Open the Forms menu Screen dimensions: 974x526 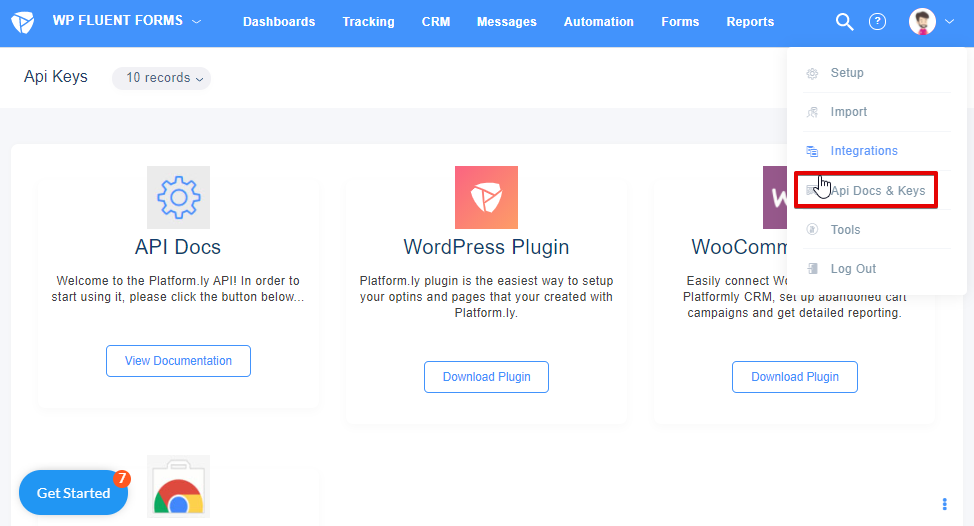tap(680, 22)
